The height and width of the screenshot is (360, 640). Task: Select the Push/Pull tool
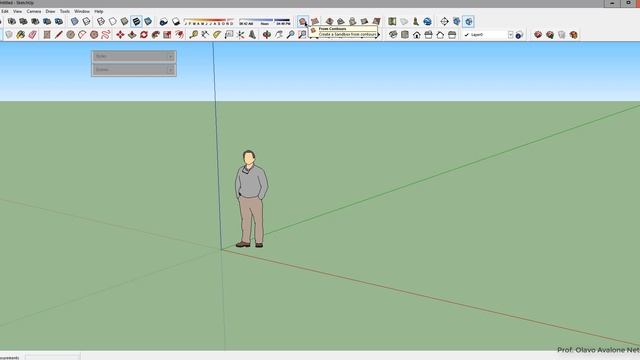(132, 35)
